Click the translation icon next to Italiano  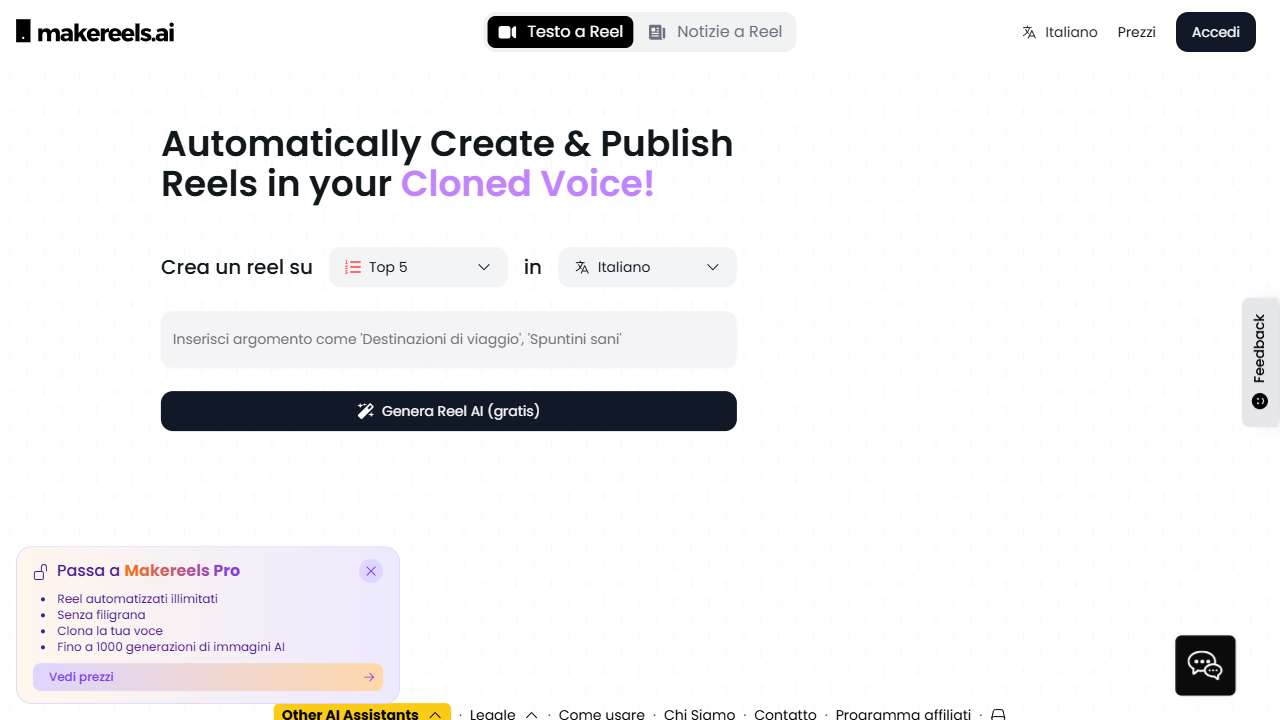tap(1028, 32)
